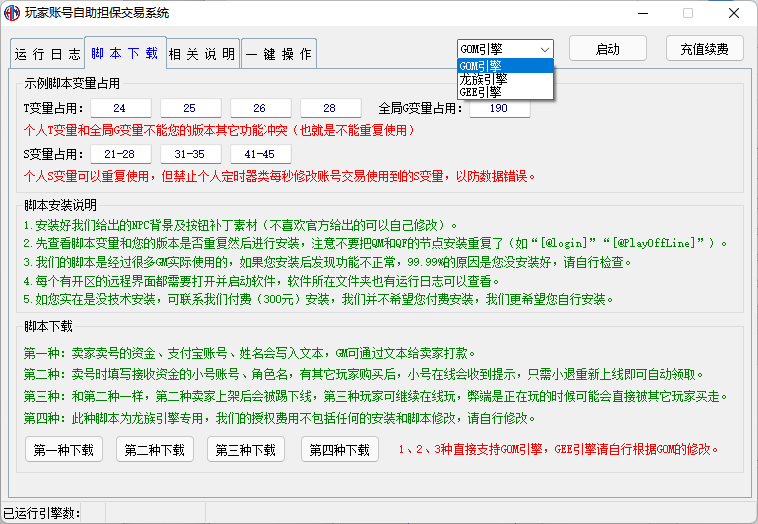This screenshot has height=524, width=758.
Task: Go to the 一键操作 tab
Action: (279, 54)
